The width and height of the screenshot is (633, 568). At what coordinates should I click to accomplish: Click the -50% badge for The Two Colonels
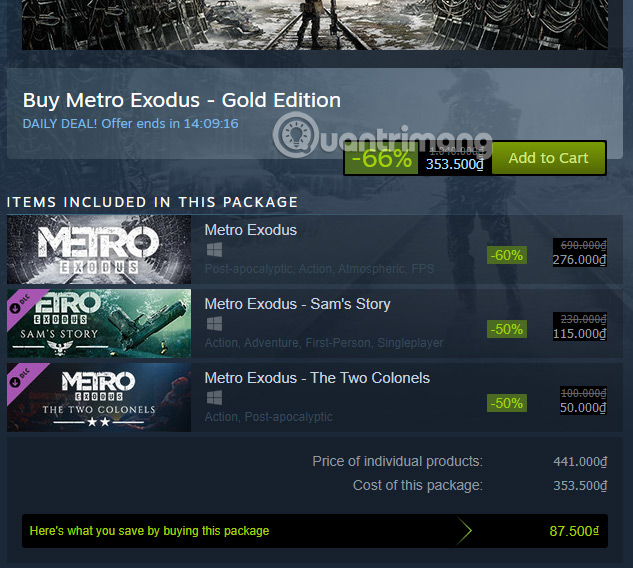[x=507, y=403]
